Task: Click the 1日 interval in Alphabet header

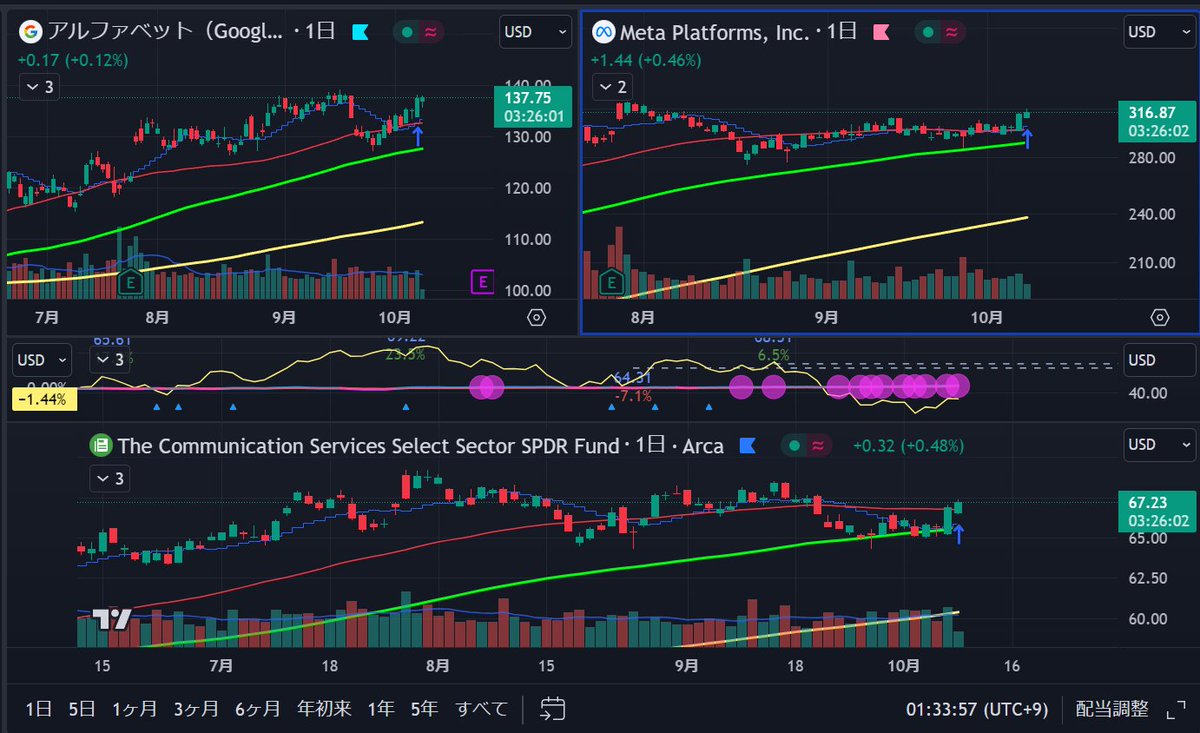Action: click(x=321, y=32)
